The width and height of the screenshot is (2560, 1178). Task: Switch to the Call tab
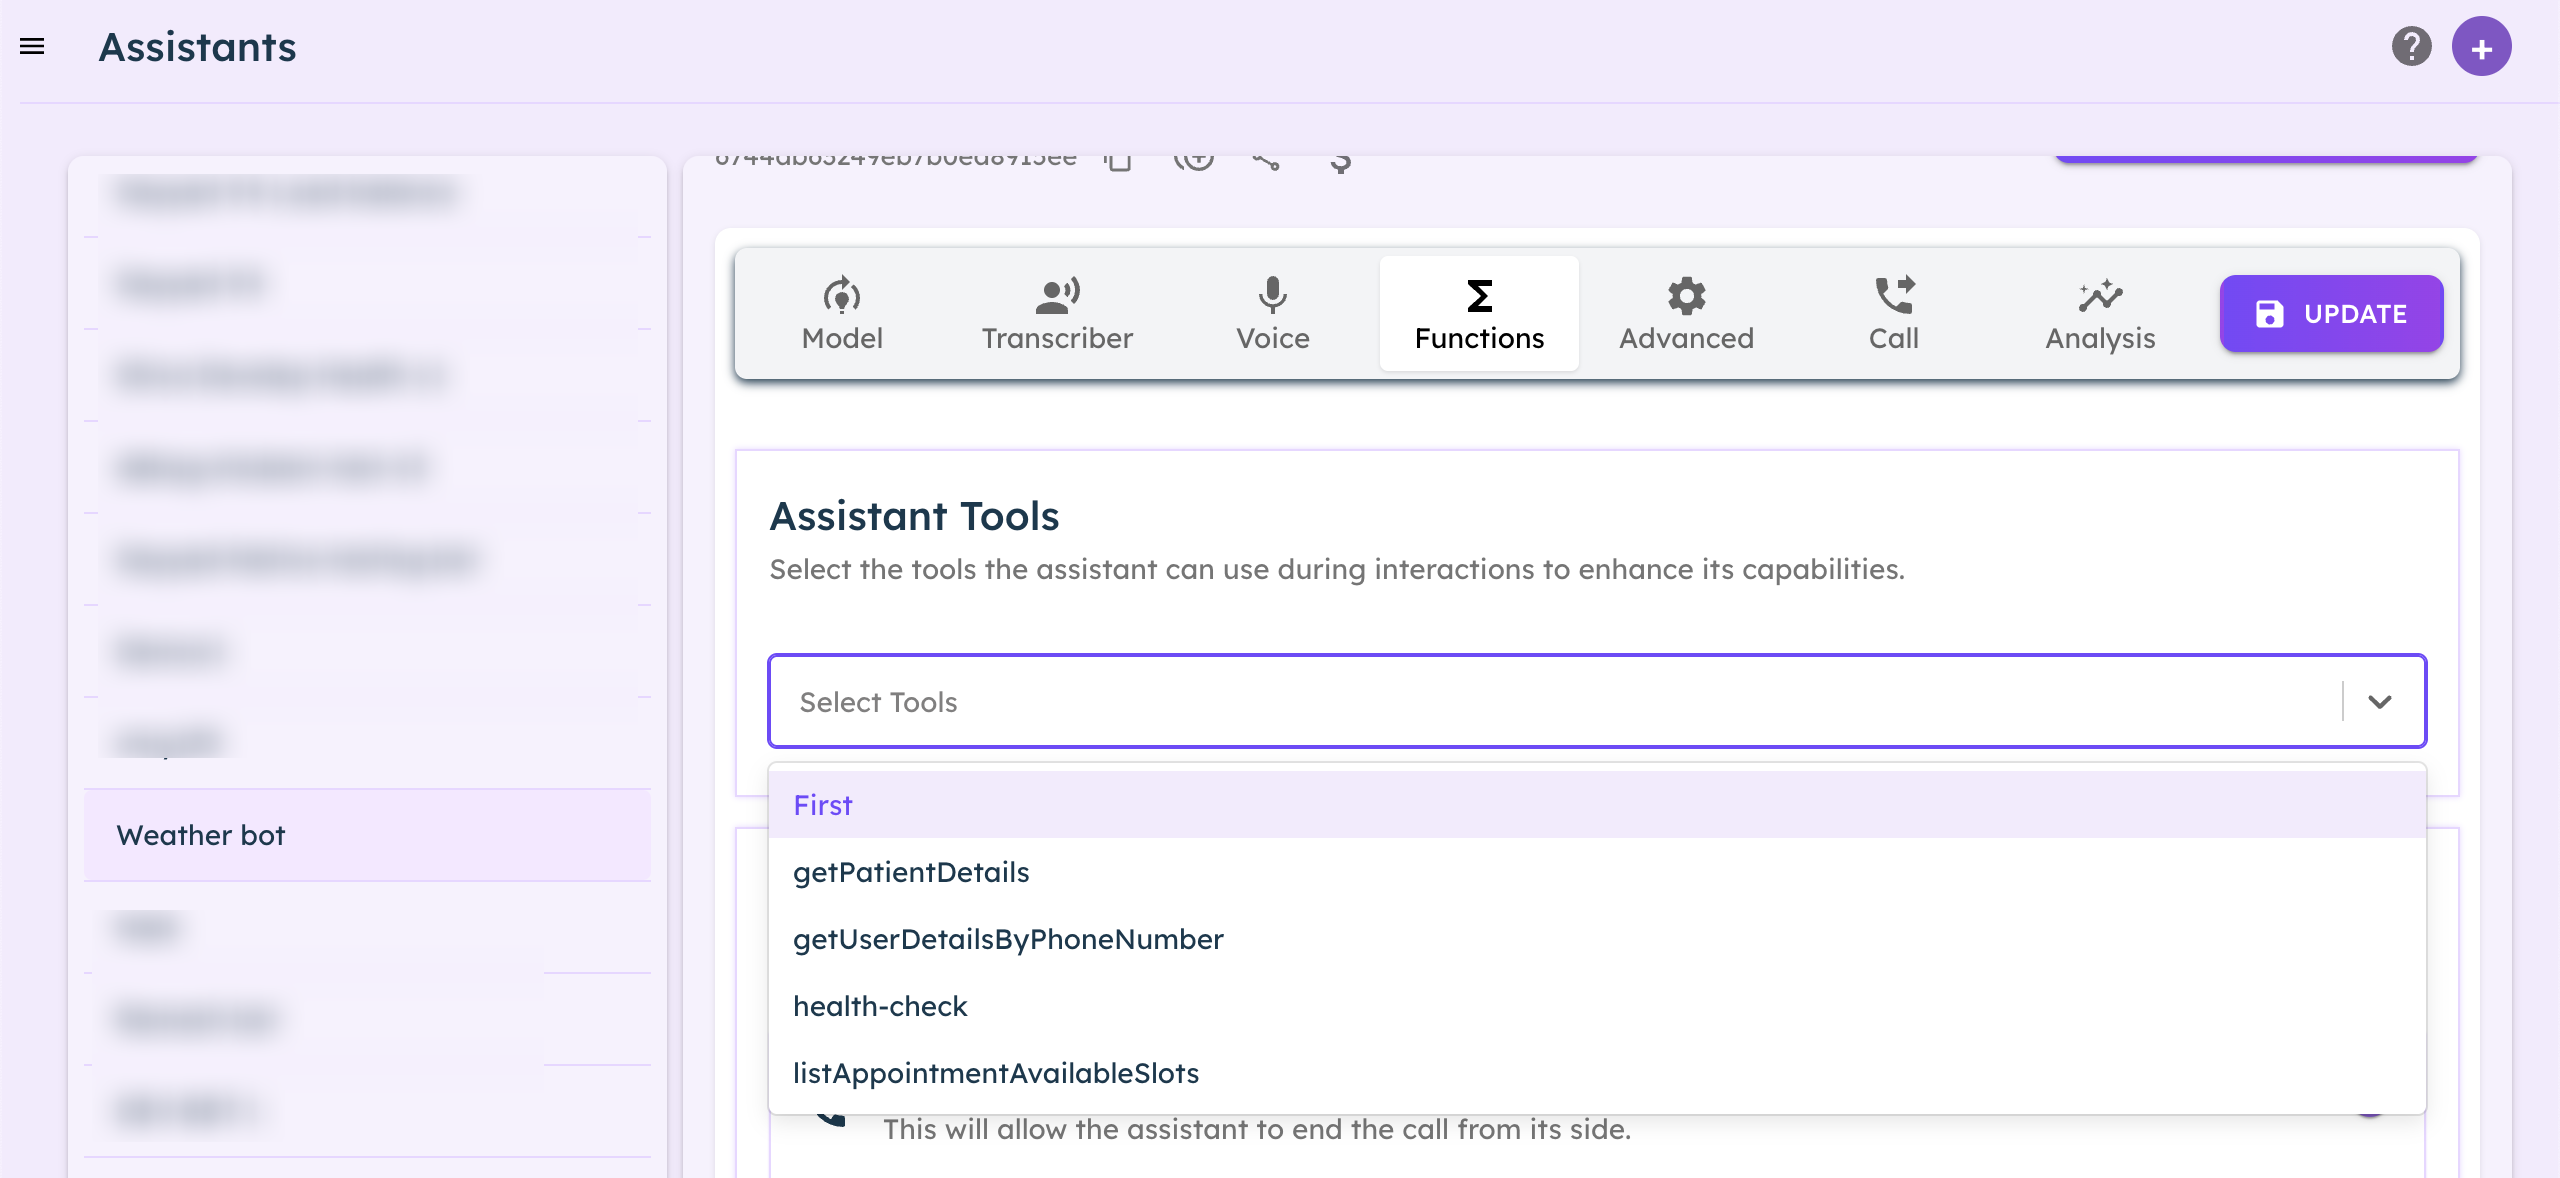pos(1893,314)
